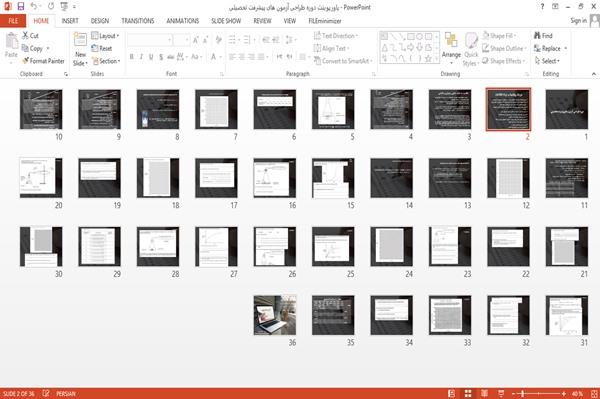Add a New Slide
Viewport: 600px width, 399px height.
(x=80, y=49)
